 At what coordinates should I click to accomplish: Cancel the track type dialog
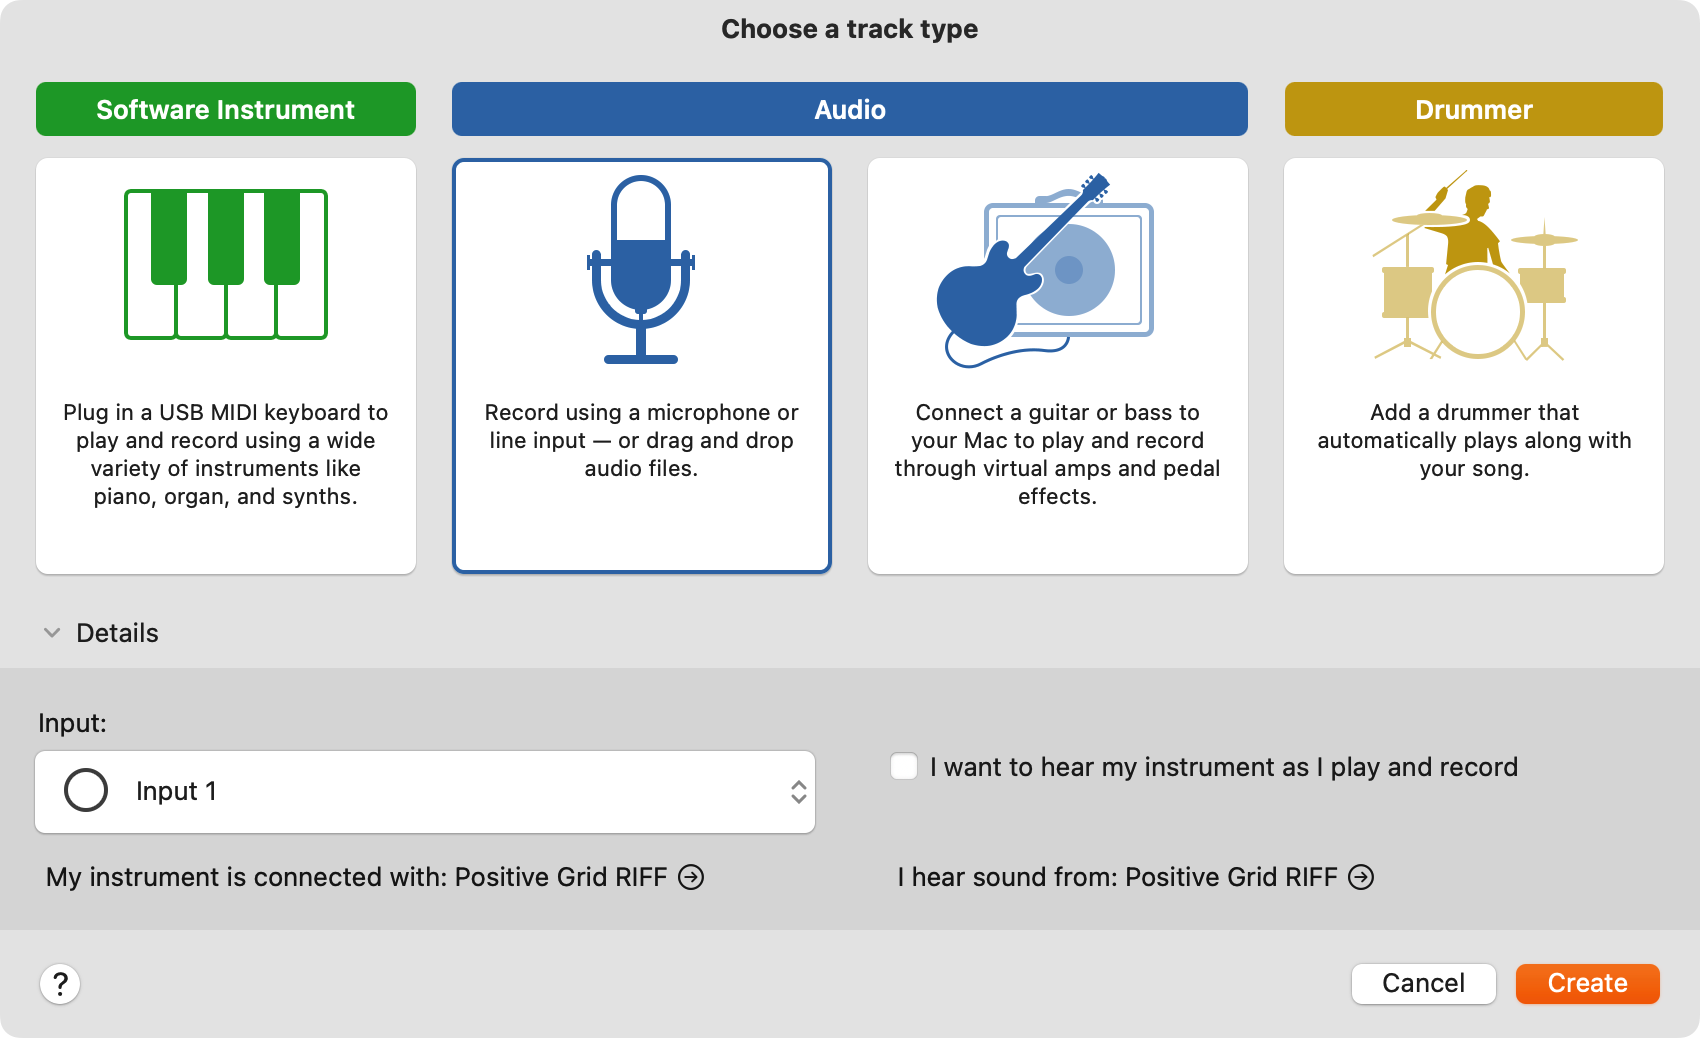coord(1424,984)
